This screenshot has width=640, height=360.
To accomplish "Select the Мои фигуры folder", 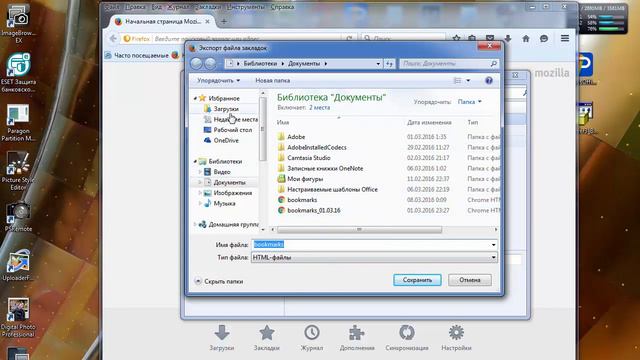I will coord(305,179).
